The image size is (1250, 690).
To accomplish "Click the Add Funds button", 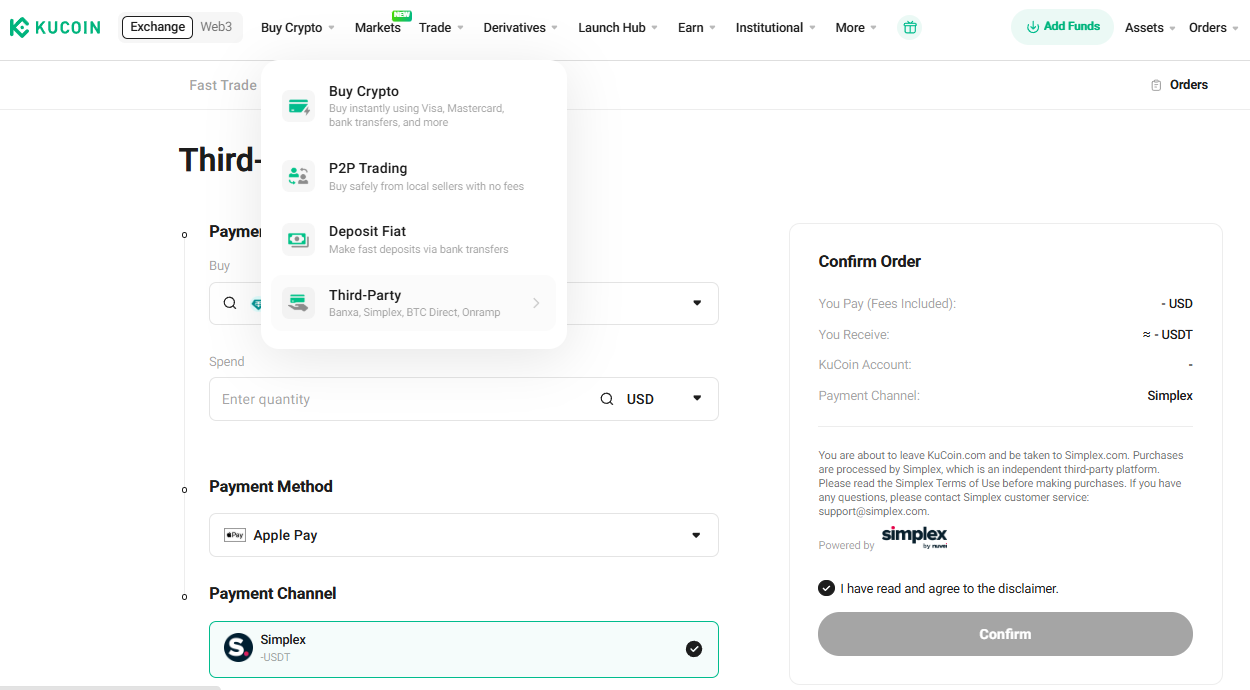I will tap(1062, 27).
